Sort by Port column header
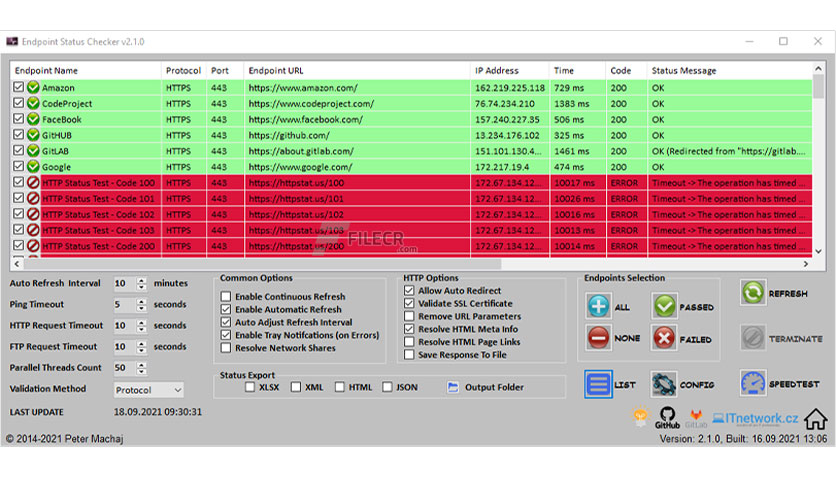This screenshot has width=836, height=484. 225,70
